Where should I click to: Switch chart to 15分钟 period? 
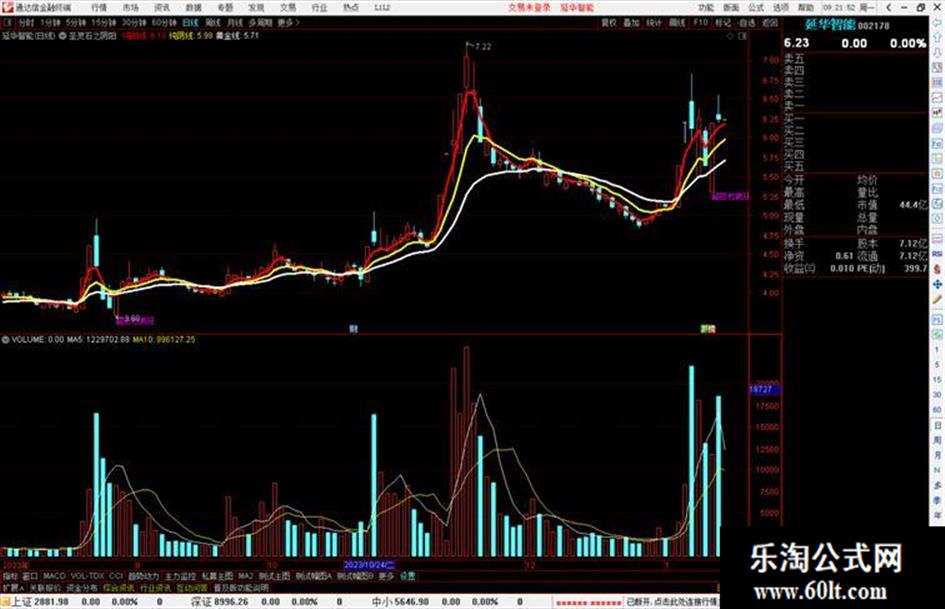104,22
